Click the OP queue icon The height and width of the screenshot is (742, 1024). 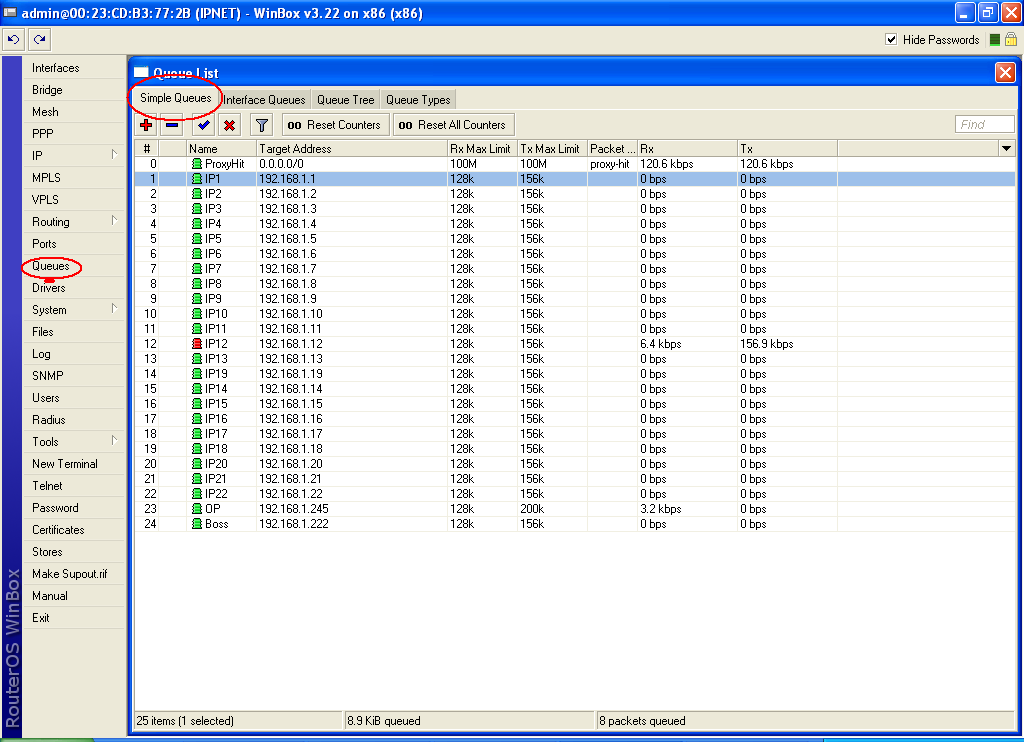coord(197,509)
